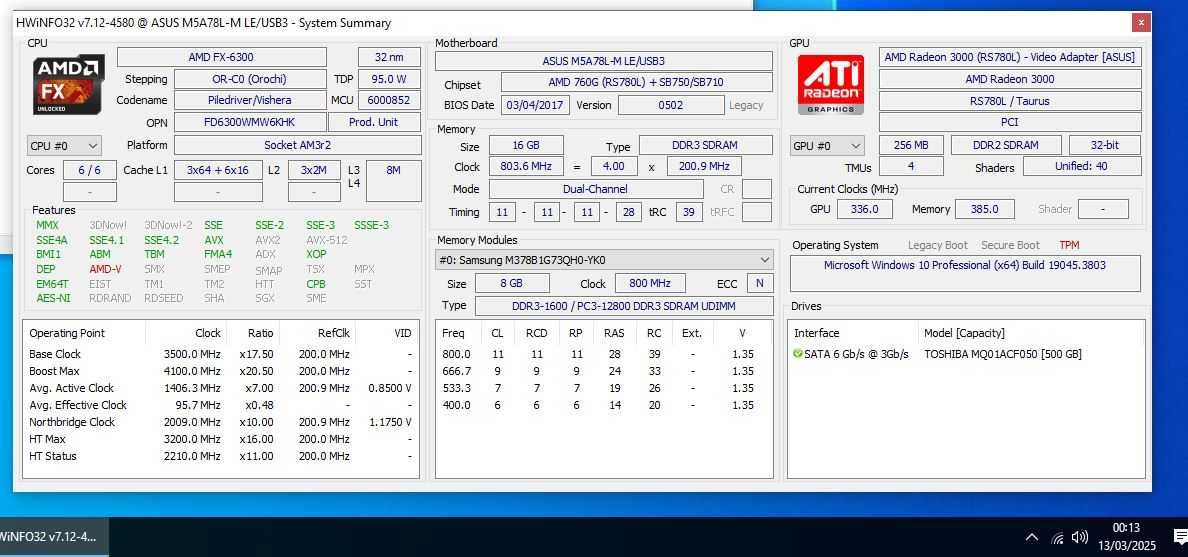The width and height of the screenshot is (1188, 557).
Task: Open the GPU #0 selector dropdown
Action: (827, 146)
